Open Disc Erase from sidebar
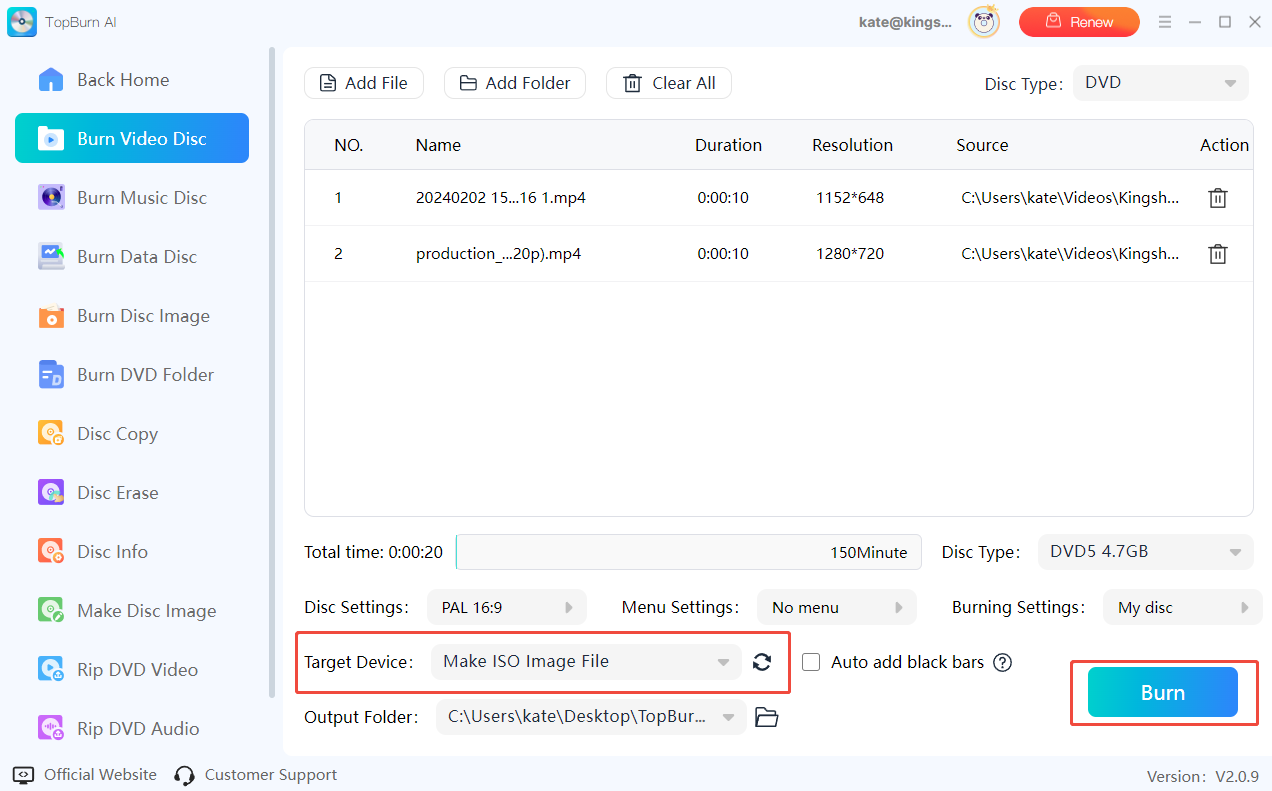This screenshot has width=1272, height=791. (118, 493)
